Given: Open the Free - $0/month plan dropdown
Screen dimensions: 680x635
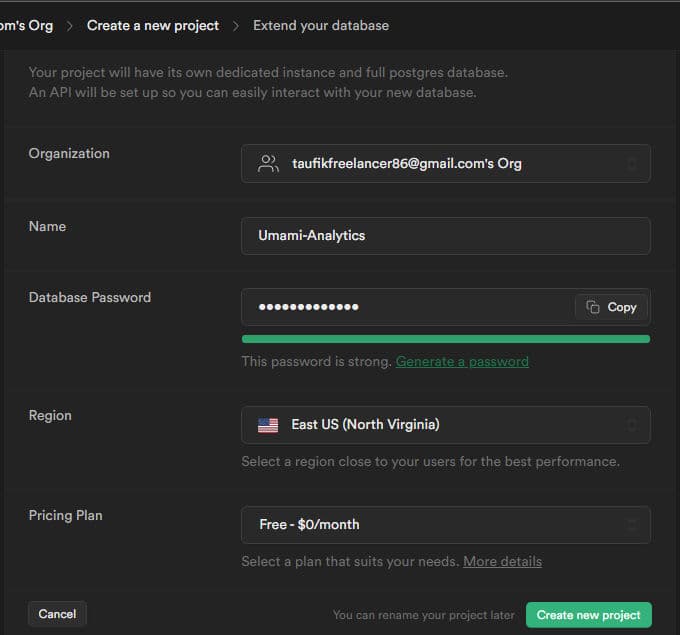Looking at the screenshot, I should pyautogui.click(x=445, y=525).
